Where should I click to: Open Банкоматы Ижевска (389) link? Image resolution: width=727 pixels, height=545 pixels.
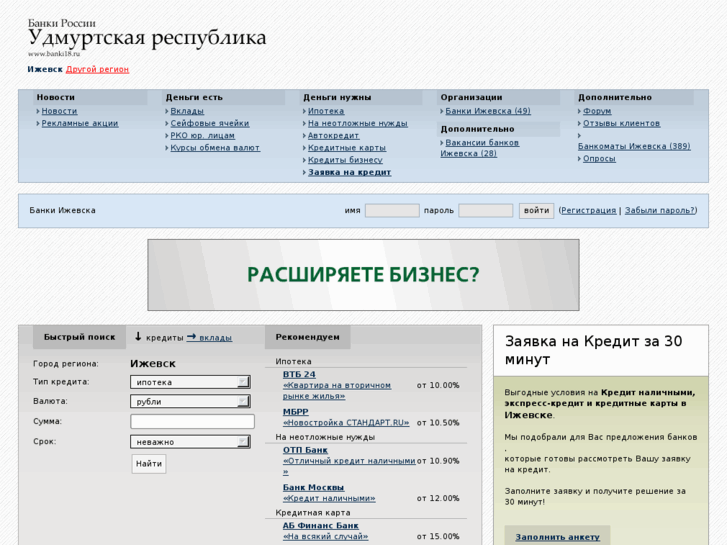point(634,146)
